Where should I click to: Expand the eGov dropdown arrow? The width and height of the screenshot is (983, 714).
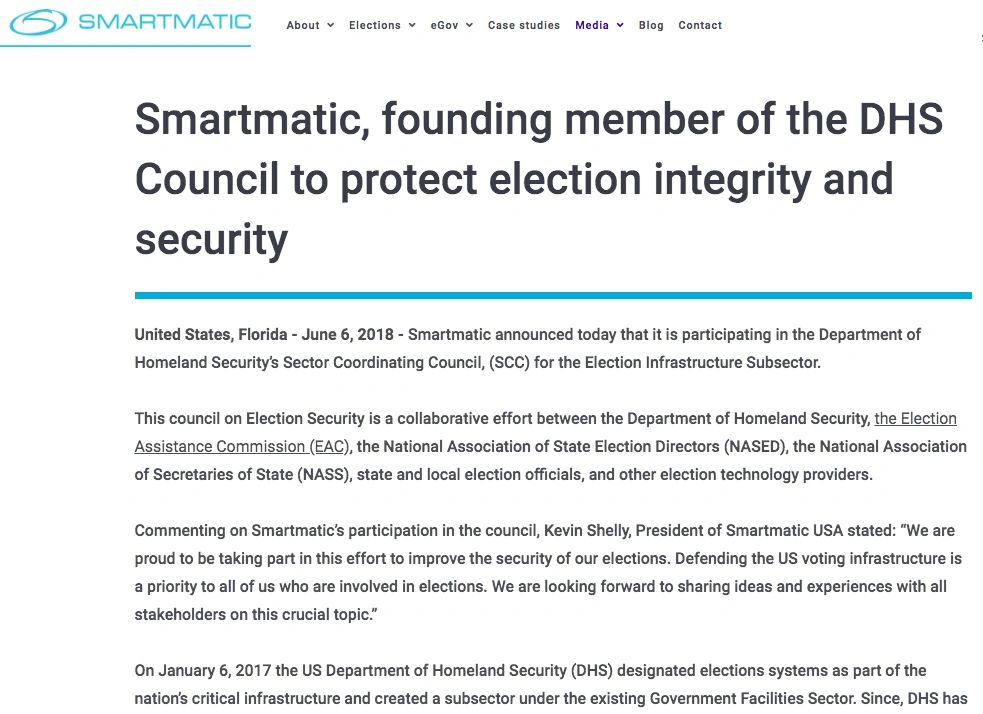click(469, 26)
